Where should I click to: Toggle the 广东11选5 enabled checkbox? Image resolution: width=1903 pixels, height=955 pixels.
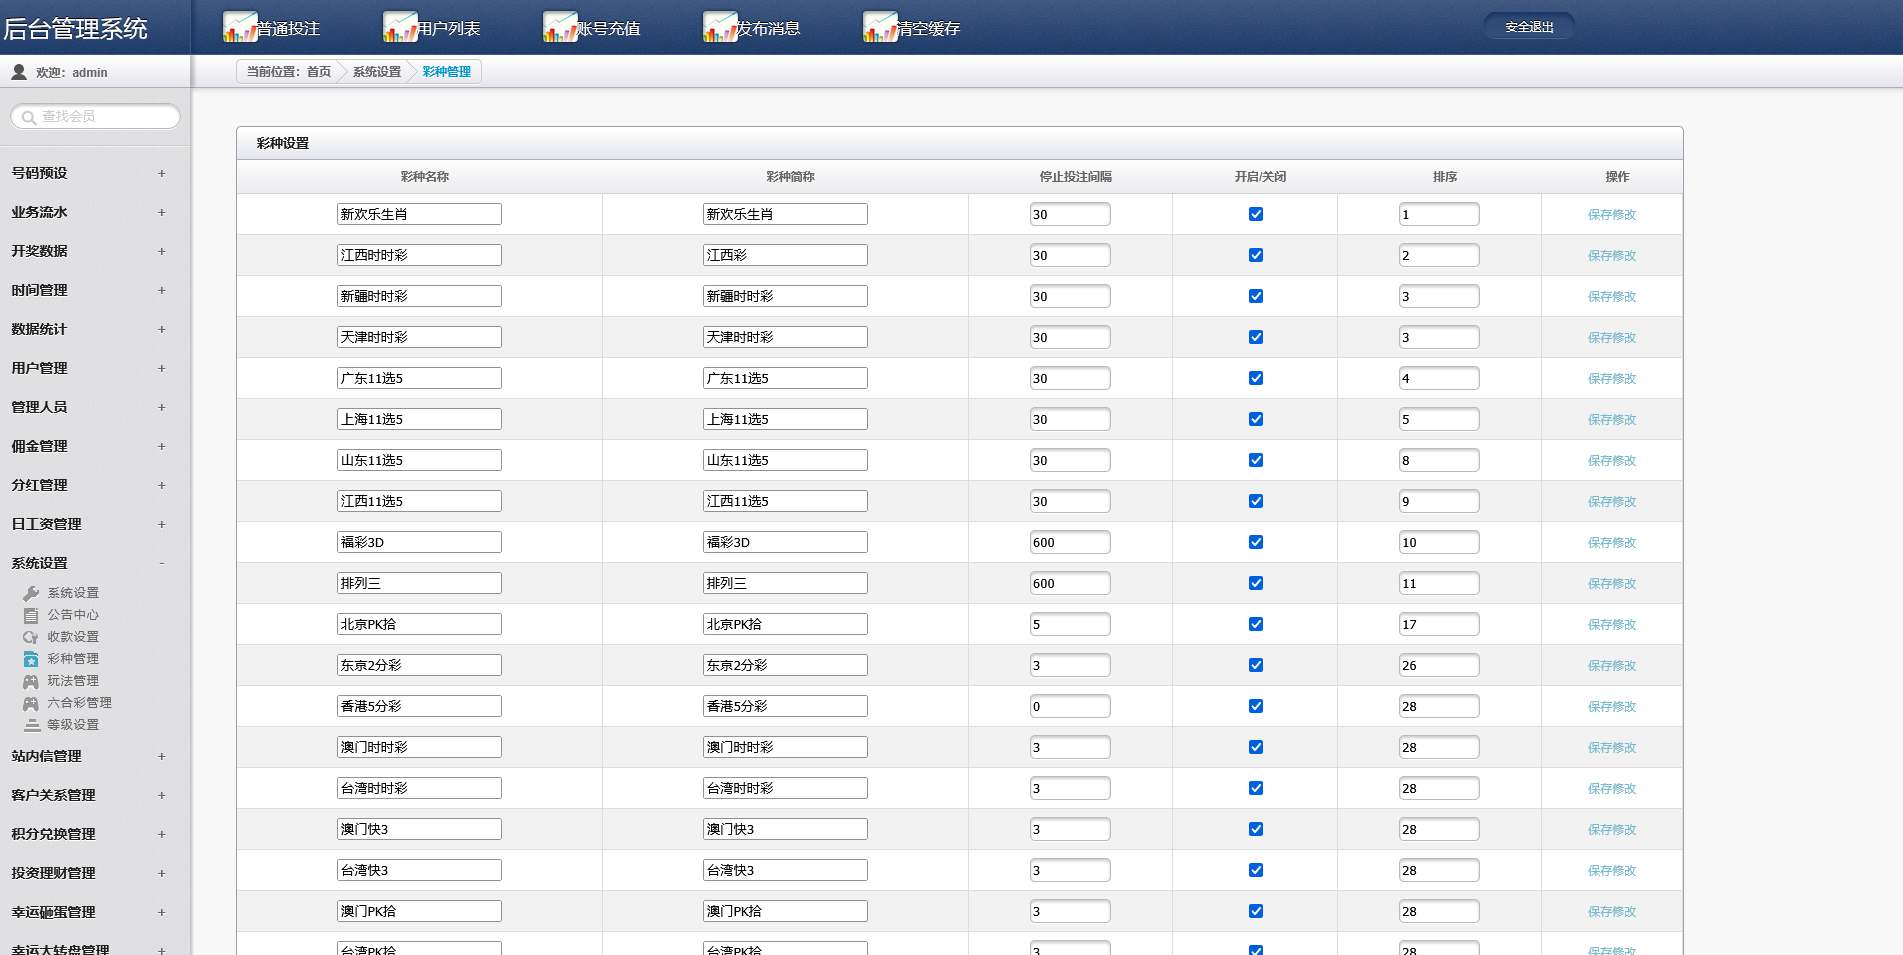[1256, 378]
